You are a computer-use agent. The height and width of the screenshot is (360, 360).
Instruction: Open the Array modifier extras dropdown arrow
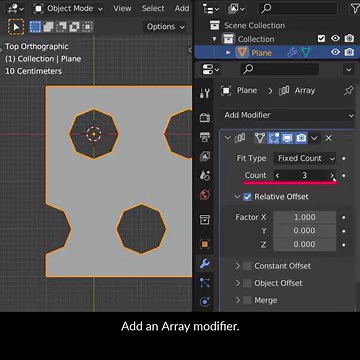[x=314, y=138]
